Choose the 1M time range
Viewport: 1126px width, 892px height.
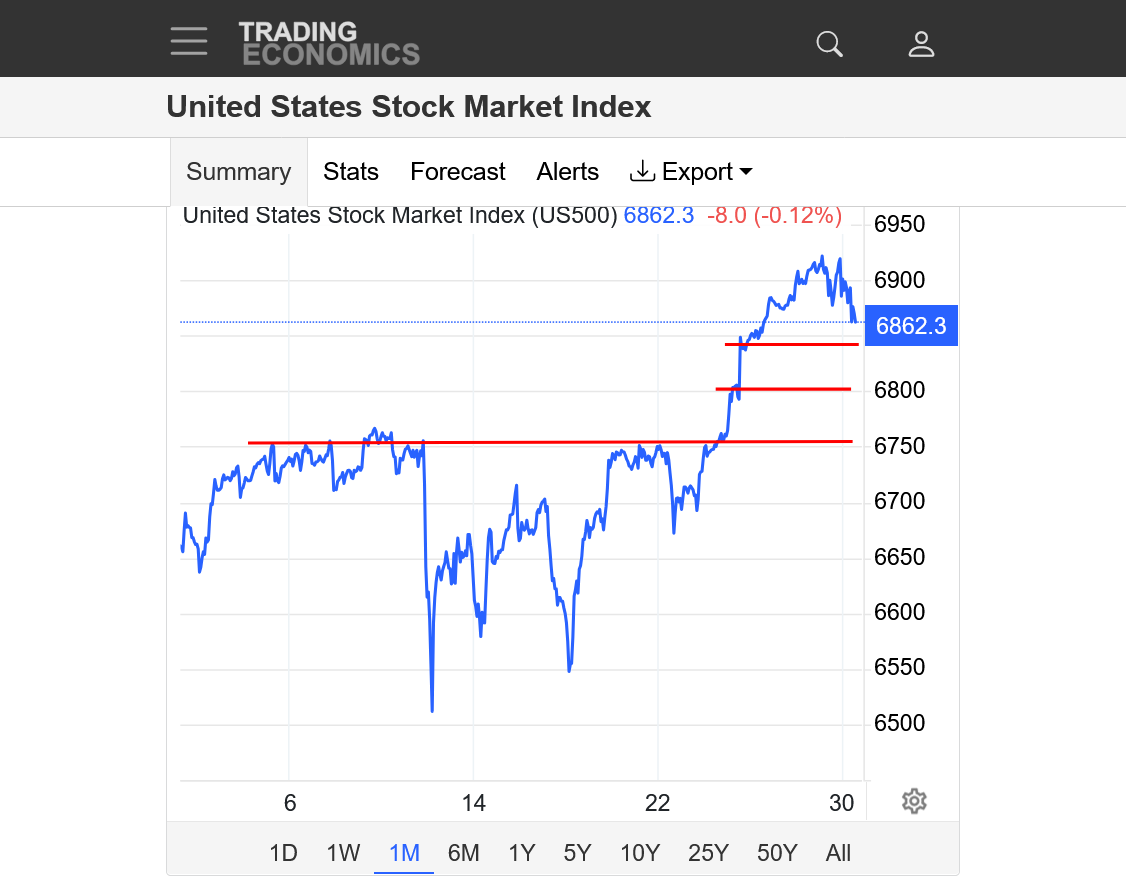click(x=404, y=853)
